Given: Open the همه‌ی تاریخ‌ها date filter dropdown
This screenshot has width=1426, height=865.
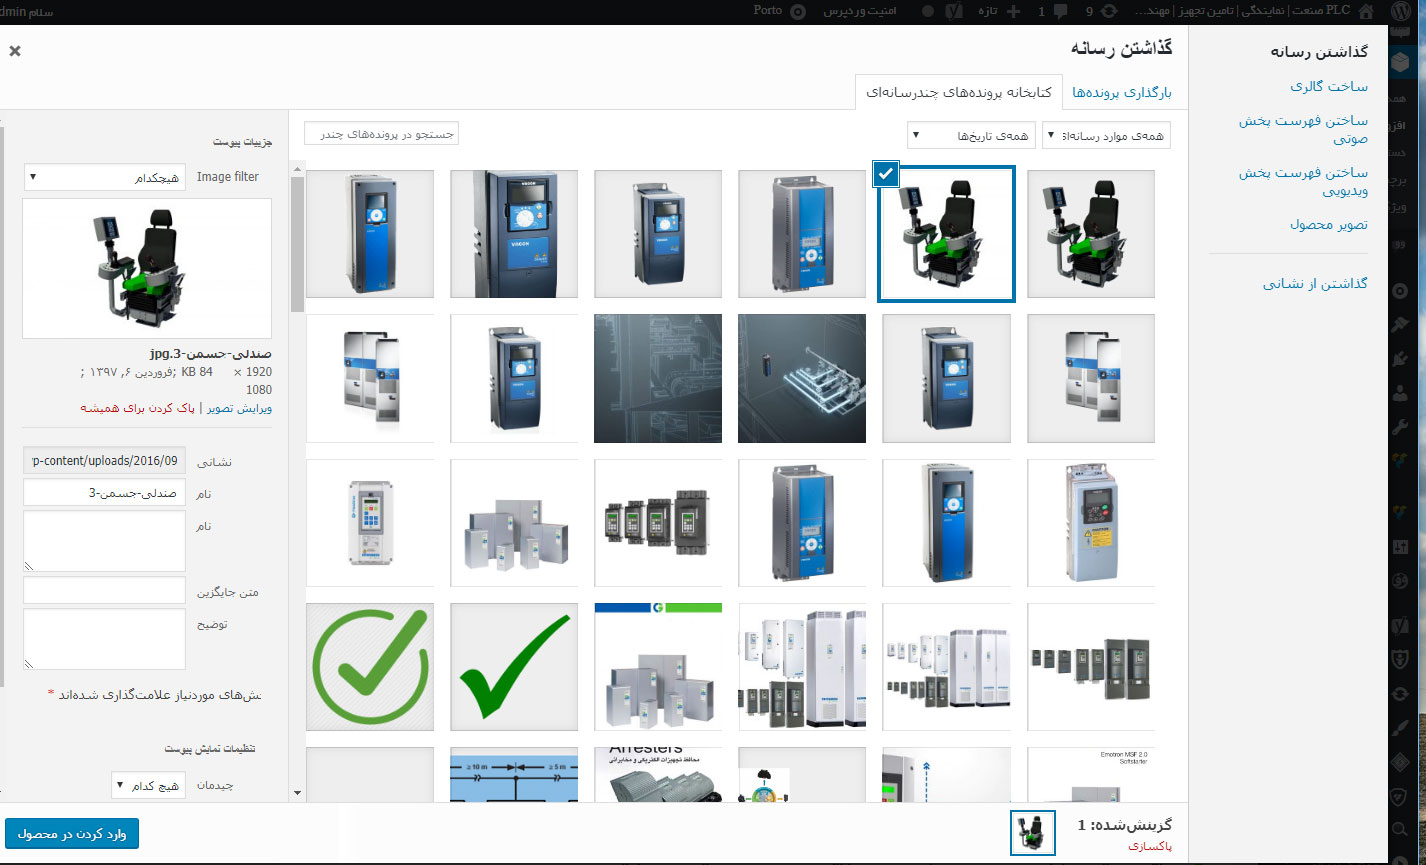Looking at the screenshot, I should (x=971, y=135).
